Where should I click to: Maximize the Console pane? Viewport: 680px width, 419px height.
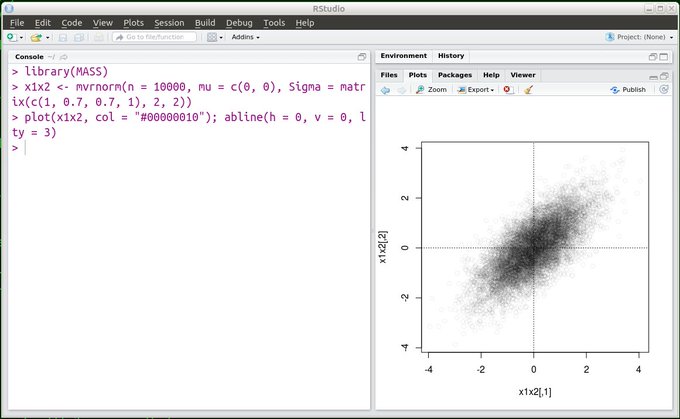[361, 57]
